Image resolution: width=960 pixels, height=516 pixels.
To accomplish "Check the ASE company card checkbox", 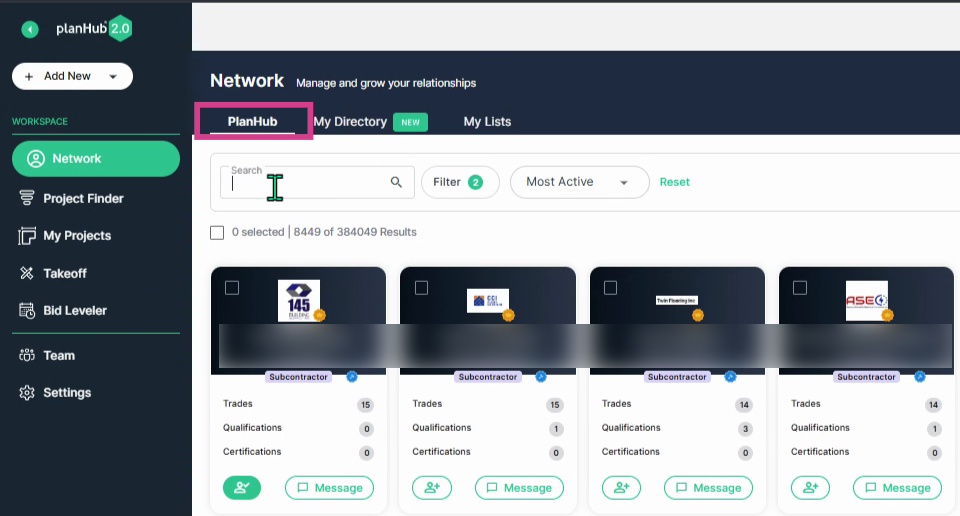I will [800, 288].
